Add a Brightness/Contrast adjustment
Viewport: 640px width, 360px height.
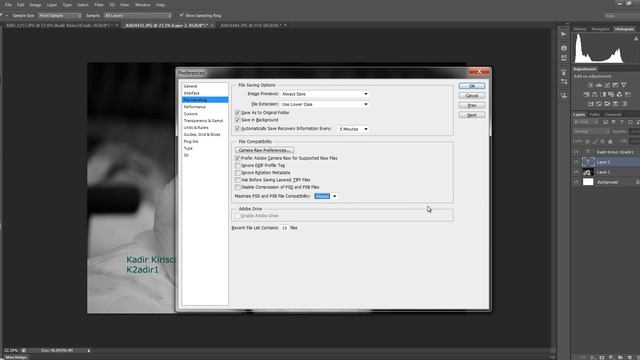pyautogui.click(x=591, y=85)
